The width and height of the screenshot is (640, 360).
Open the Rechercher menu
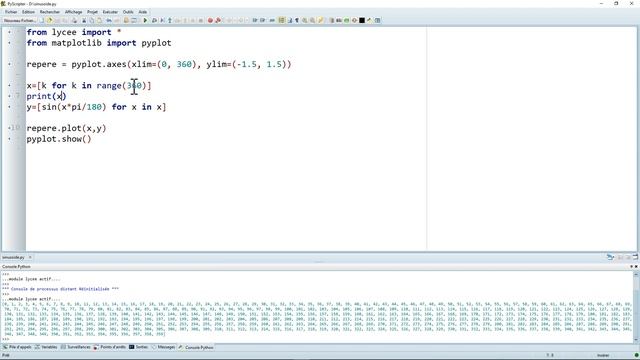pyautogui.click(x=50, y=12)
